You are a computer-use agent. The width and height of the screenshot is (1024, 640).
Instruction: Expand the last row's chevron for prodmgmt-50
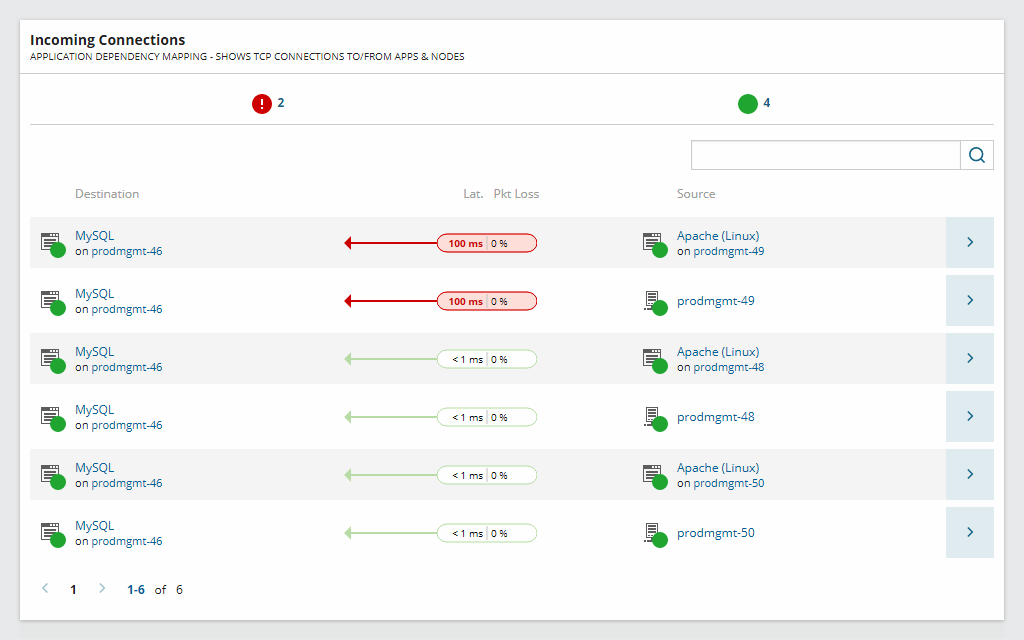[970, 533]
